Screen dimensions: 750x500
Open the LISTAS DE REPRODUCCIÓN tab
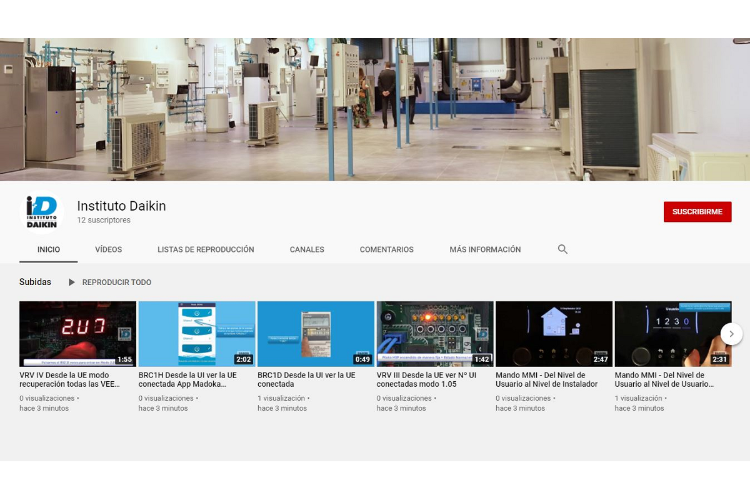[206, 249]
